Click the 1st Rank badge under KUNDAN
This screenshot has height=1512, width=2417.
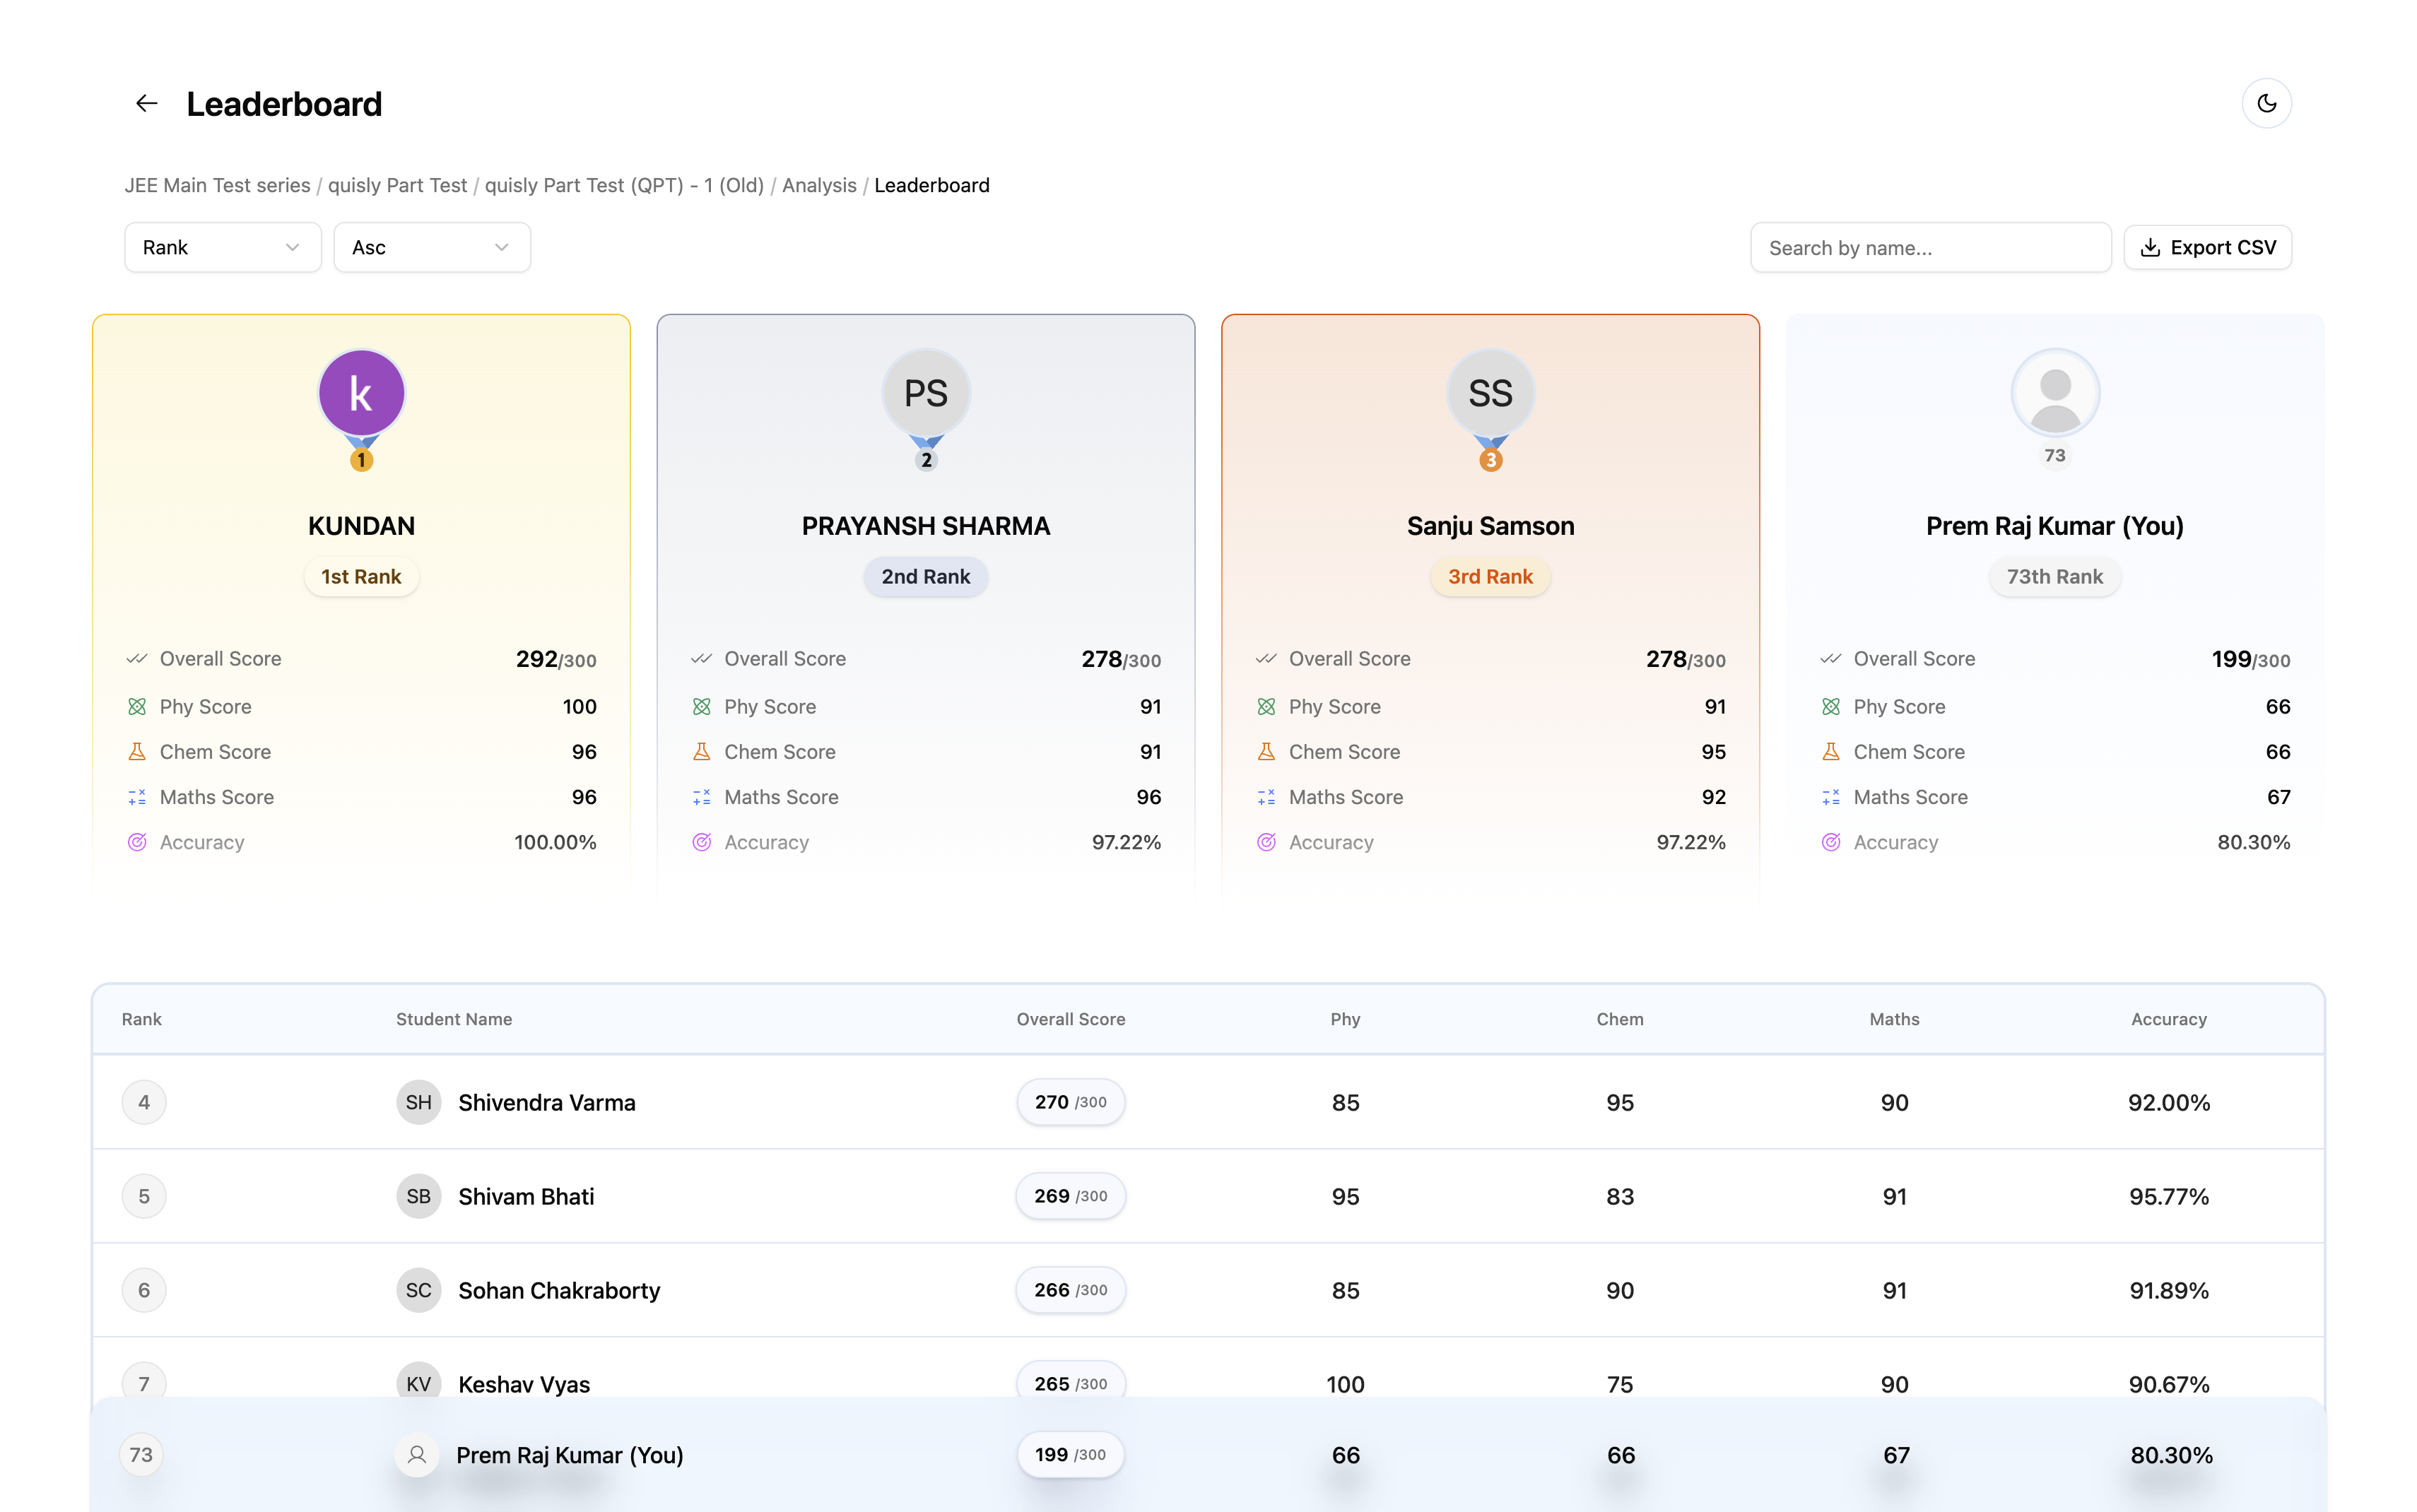click(x=361, y=576)
